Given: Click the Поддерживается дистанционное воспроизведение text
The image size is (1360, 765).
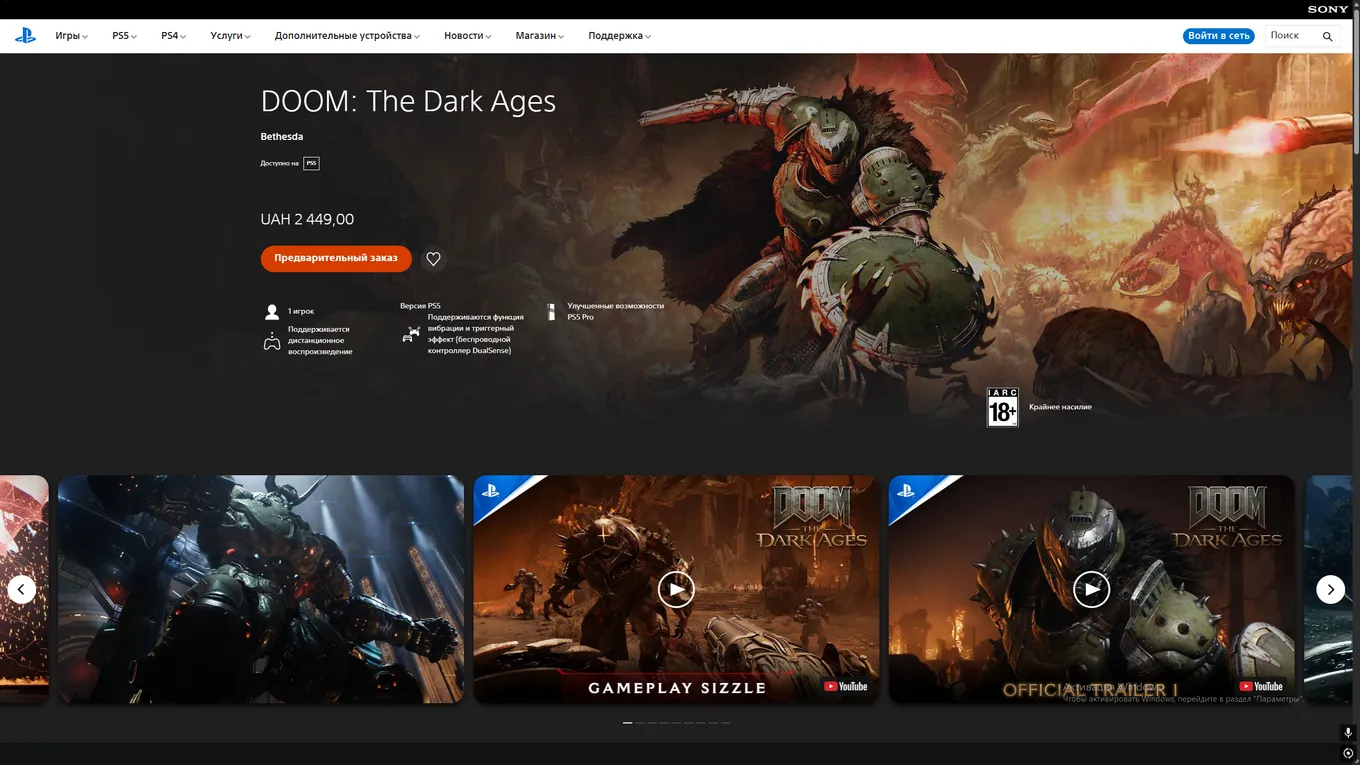Looking at the screenshot, I should (320, 341).
